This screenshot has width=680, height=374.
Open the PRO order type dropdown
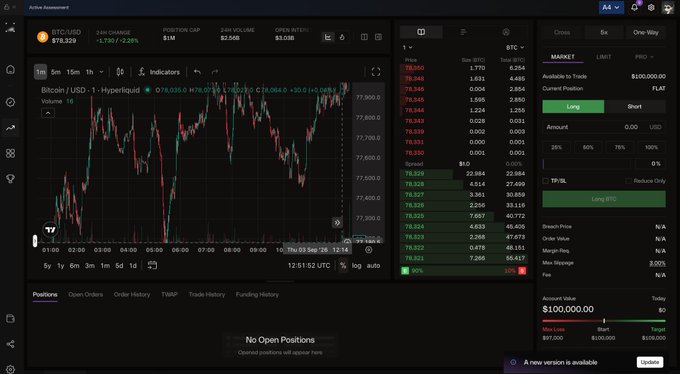click(x=644, y=57)
